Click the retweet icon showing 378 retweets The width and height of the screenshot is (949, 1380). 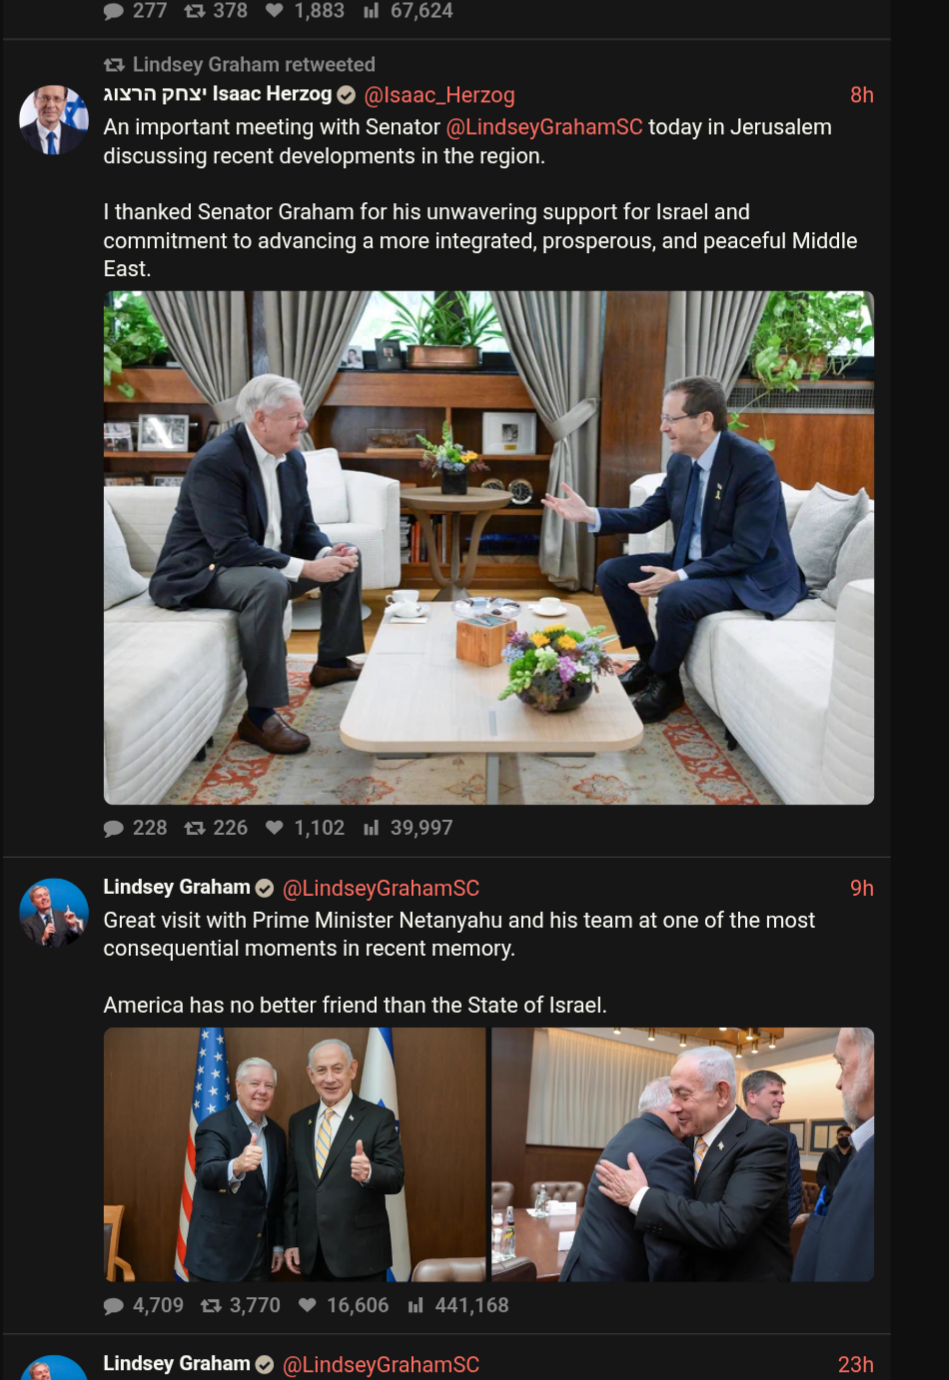195,11
